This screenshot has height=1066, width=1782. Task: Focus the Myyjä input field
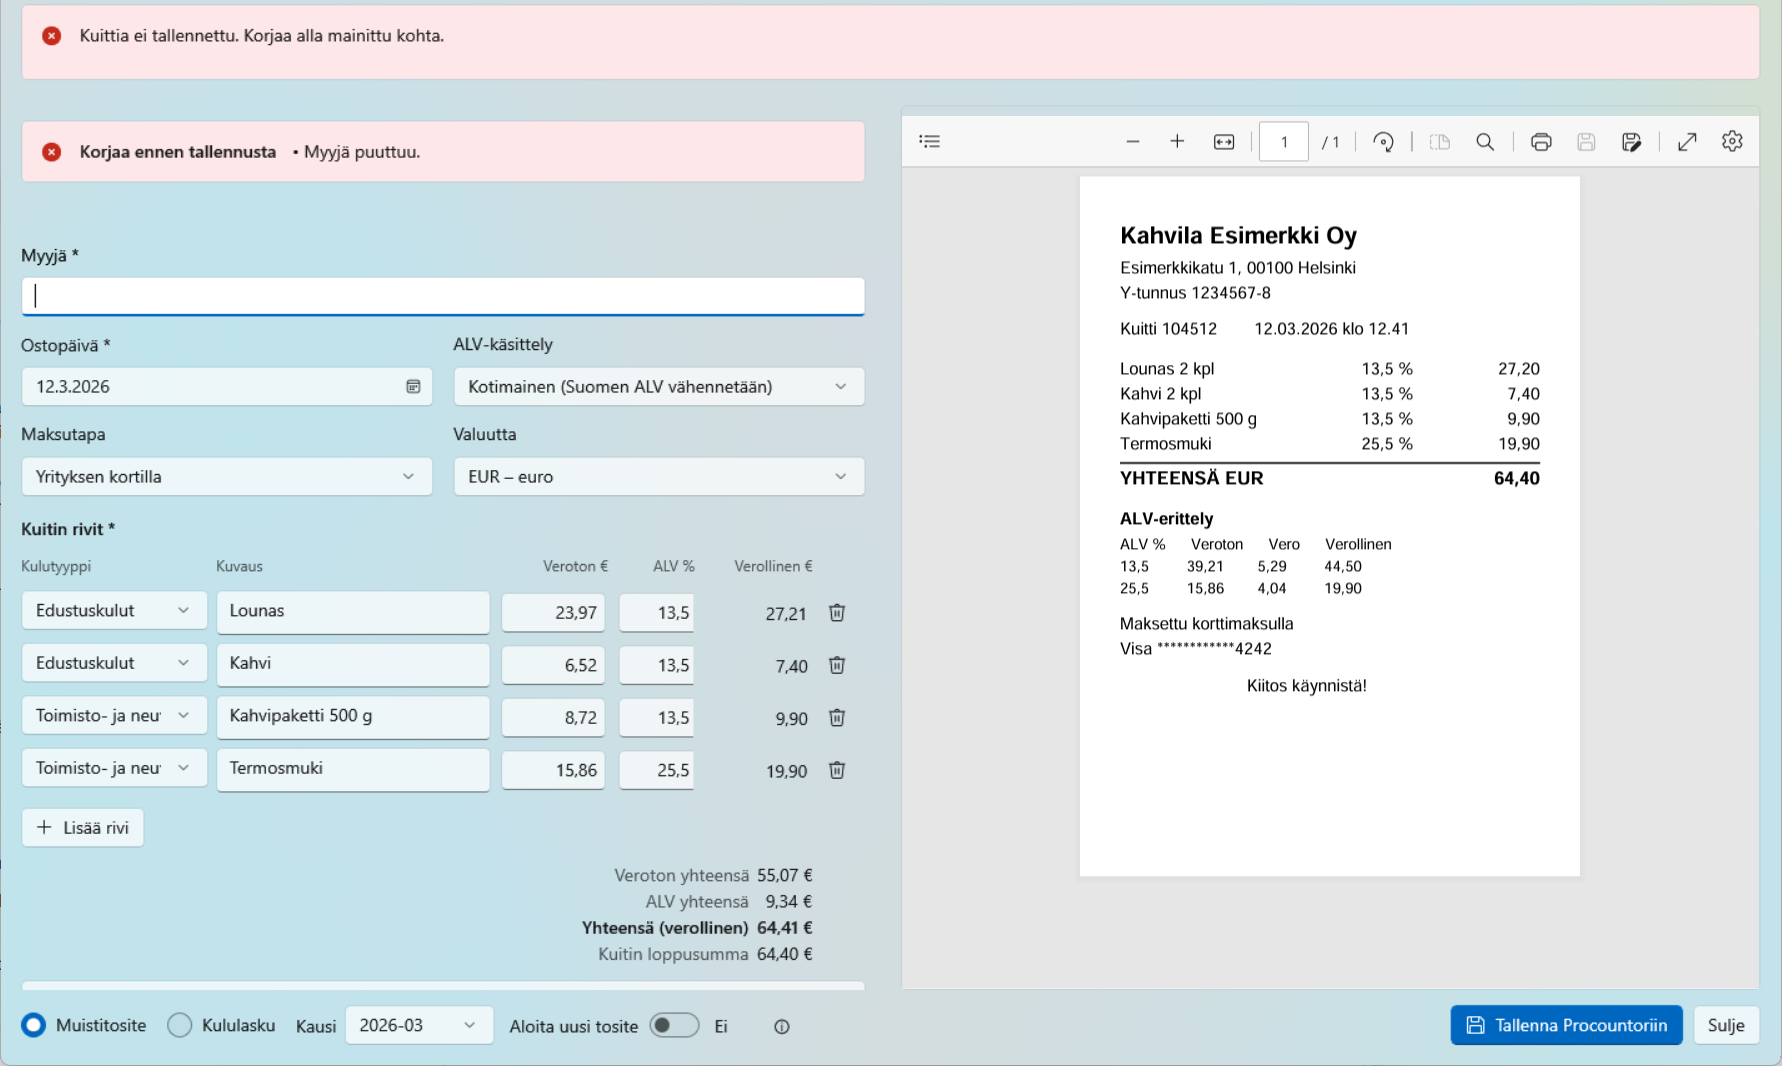443,296
